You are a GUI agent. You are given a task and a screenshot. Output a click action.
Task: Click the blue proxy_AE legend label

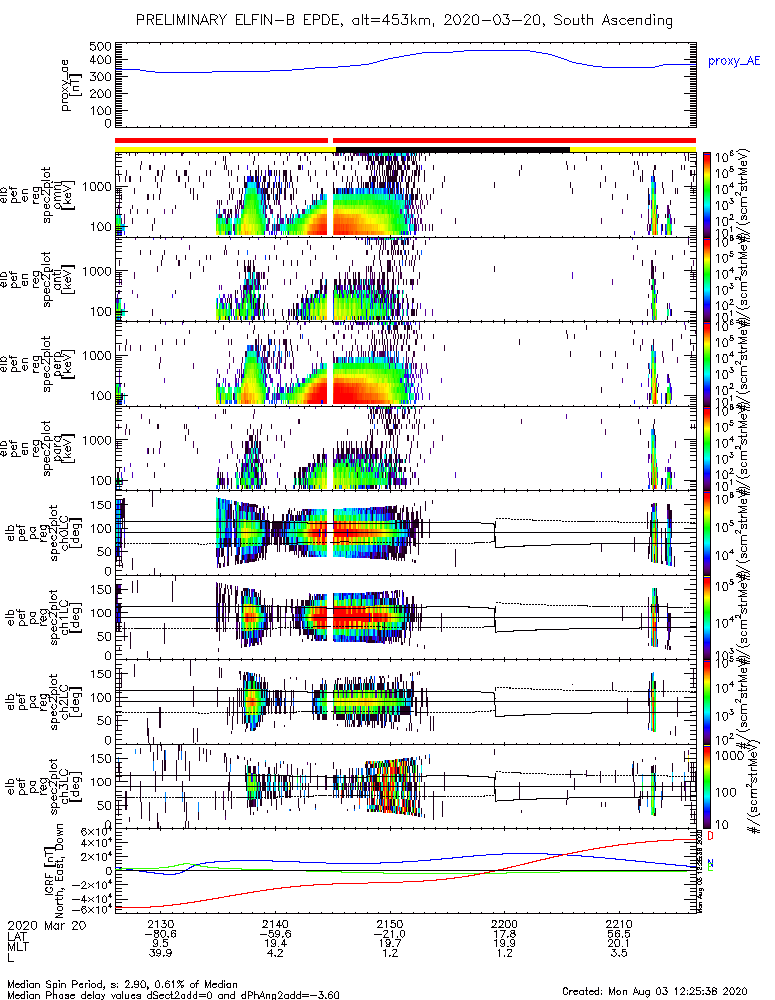click(x=734, y=61)
